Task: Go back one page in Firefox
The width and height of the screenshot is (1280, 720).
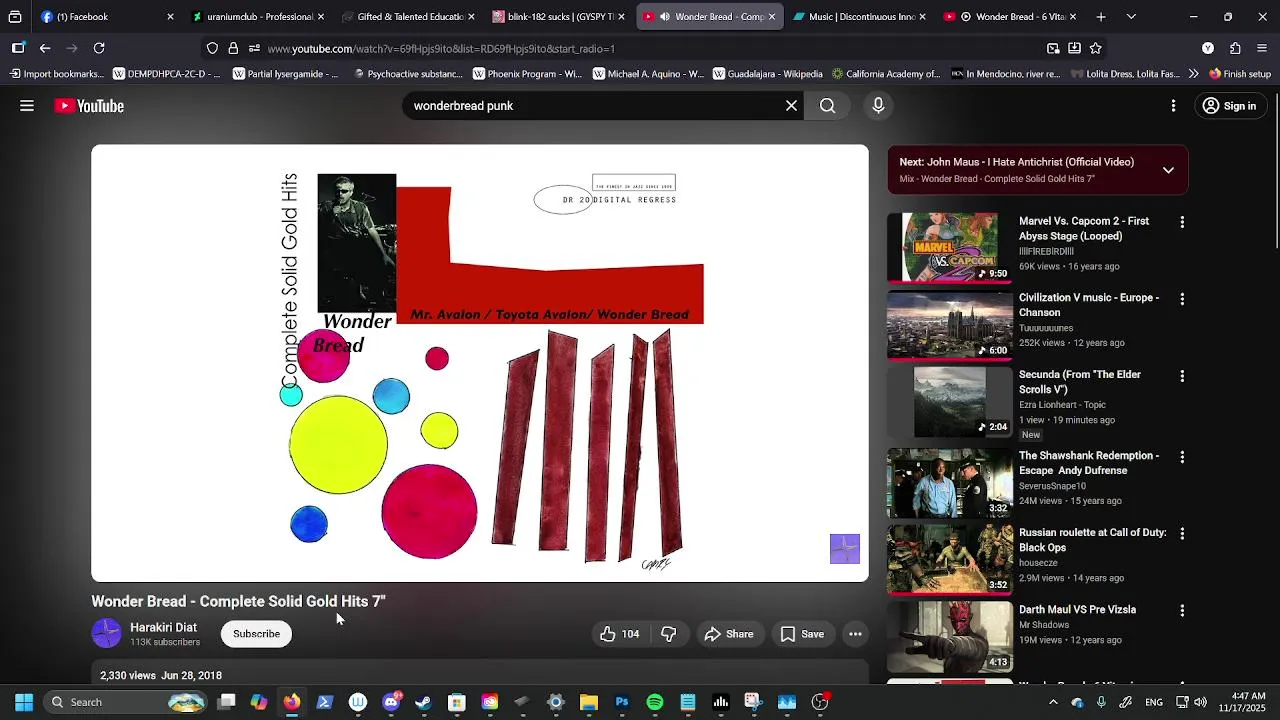Action: [45, 48]
